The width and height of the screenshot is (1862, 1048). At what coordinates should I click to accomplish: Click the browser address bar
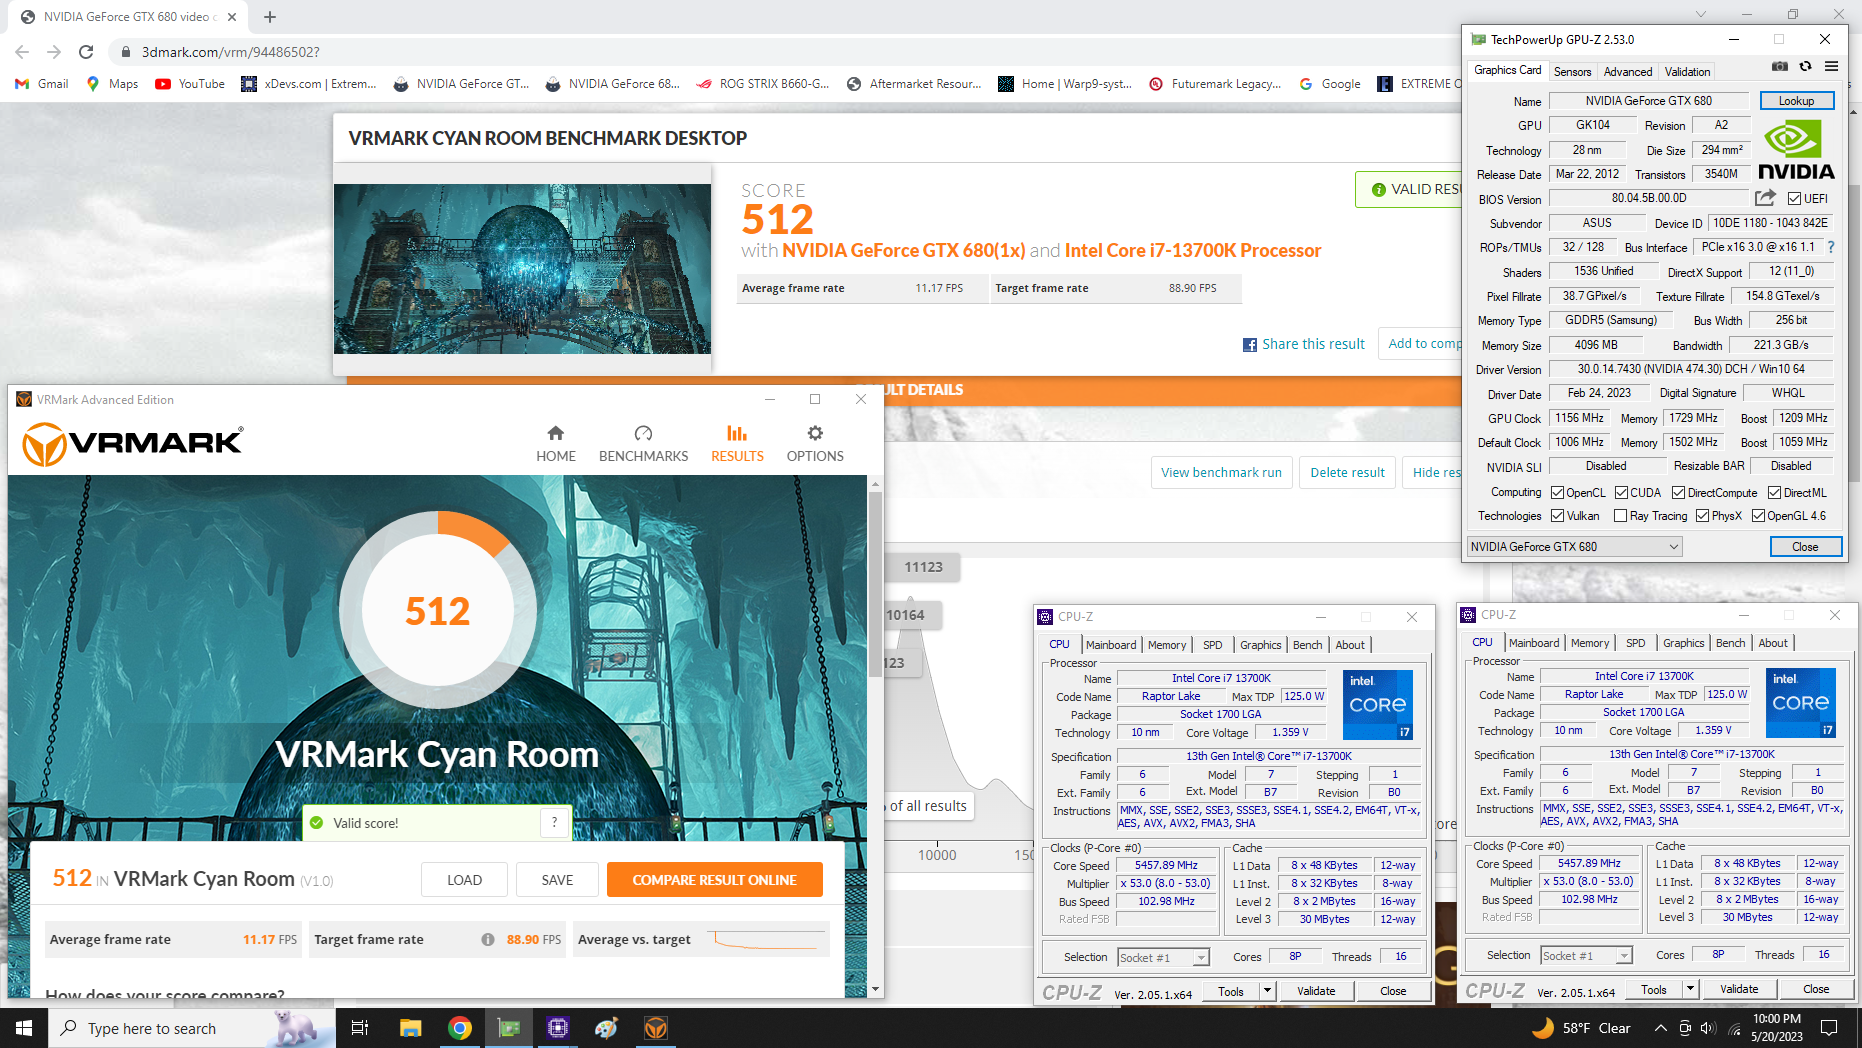click(x=780, y=52)
